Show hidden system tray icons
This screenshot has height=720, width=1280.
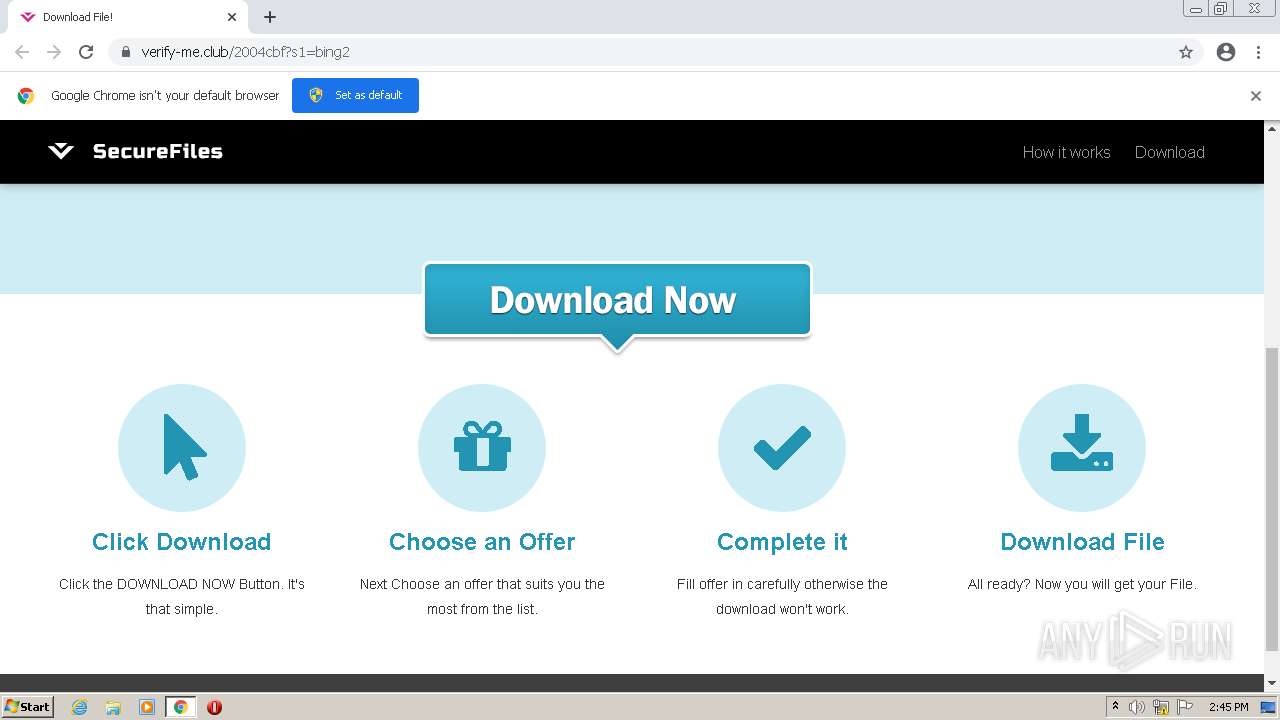click(1115, 707)
